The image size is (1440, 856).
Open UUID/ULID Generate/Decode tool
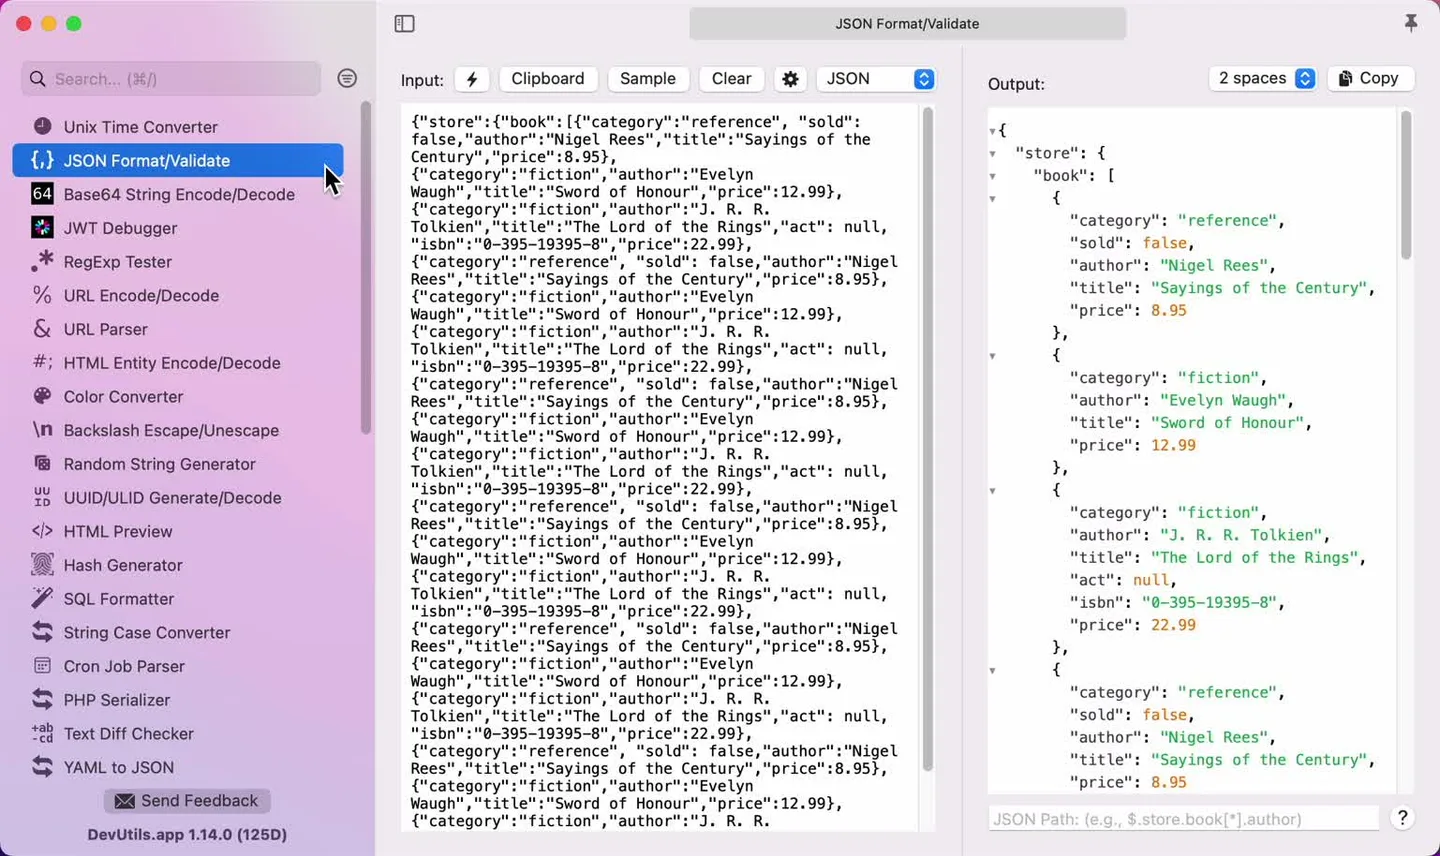pos(178,498)
